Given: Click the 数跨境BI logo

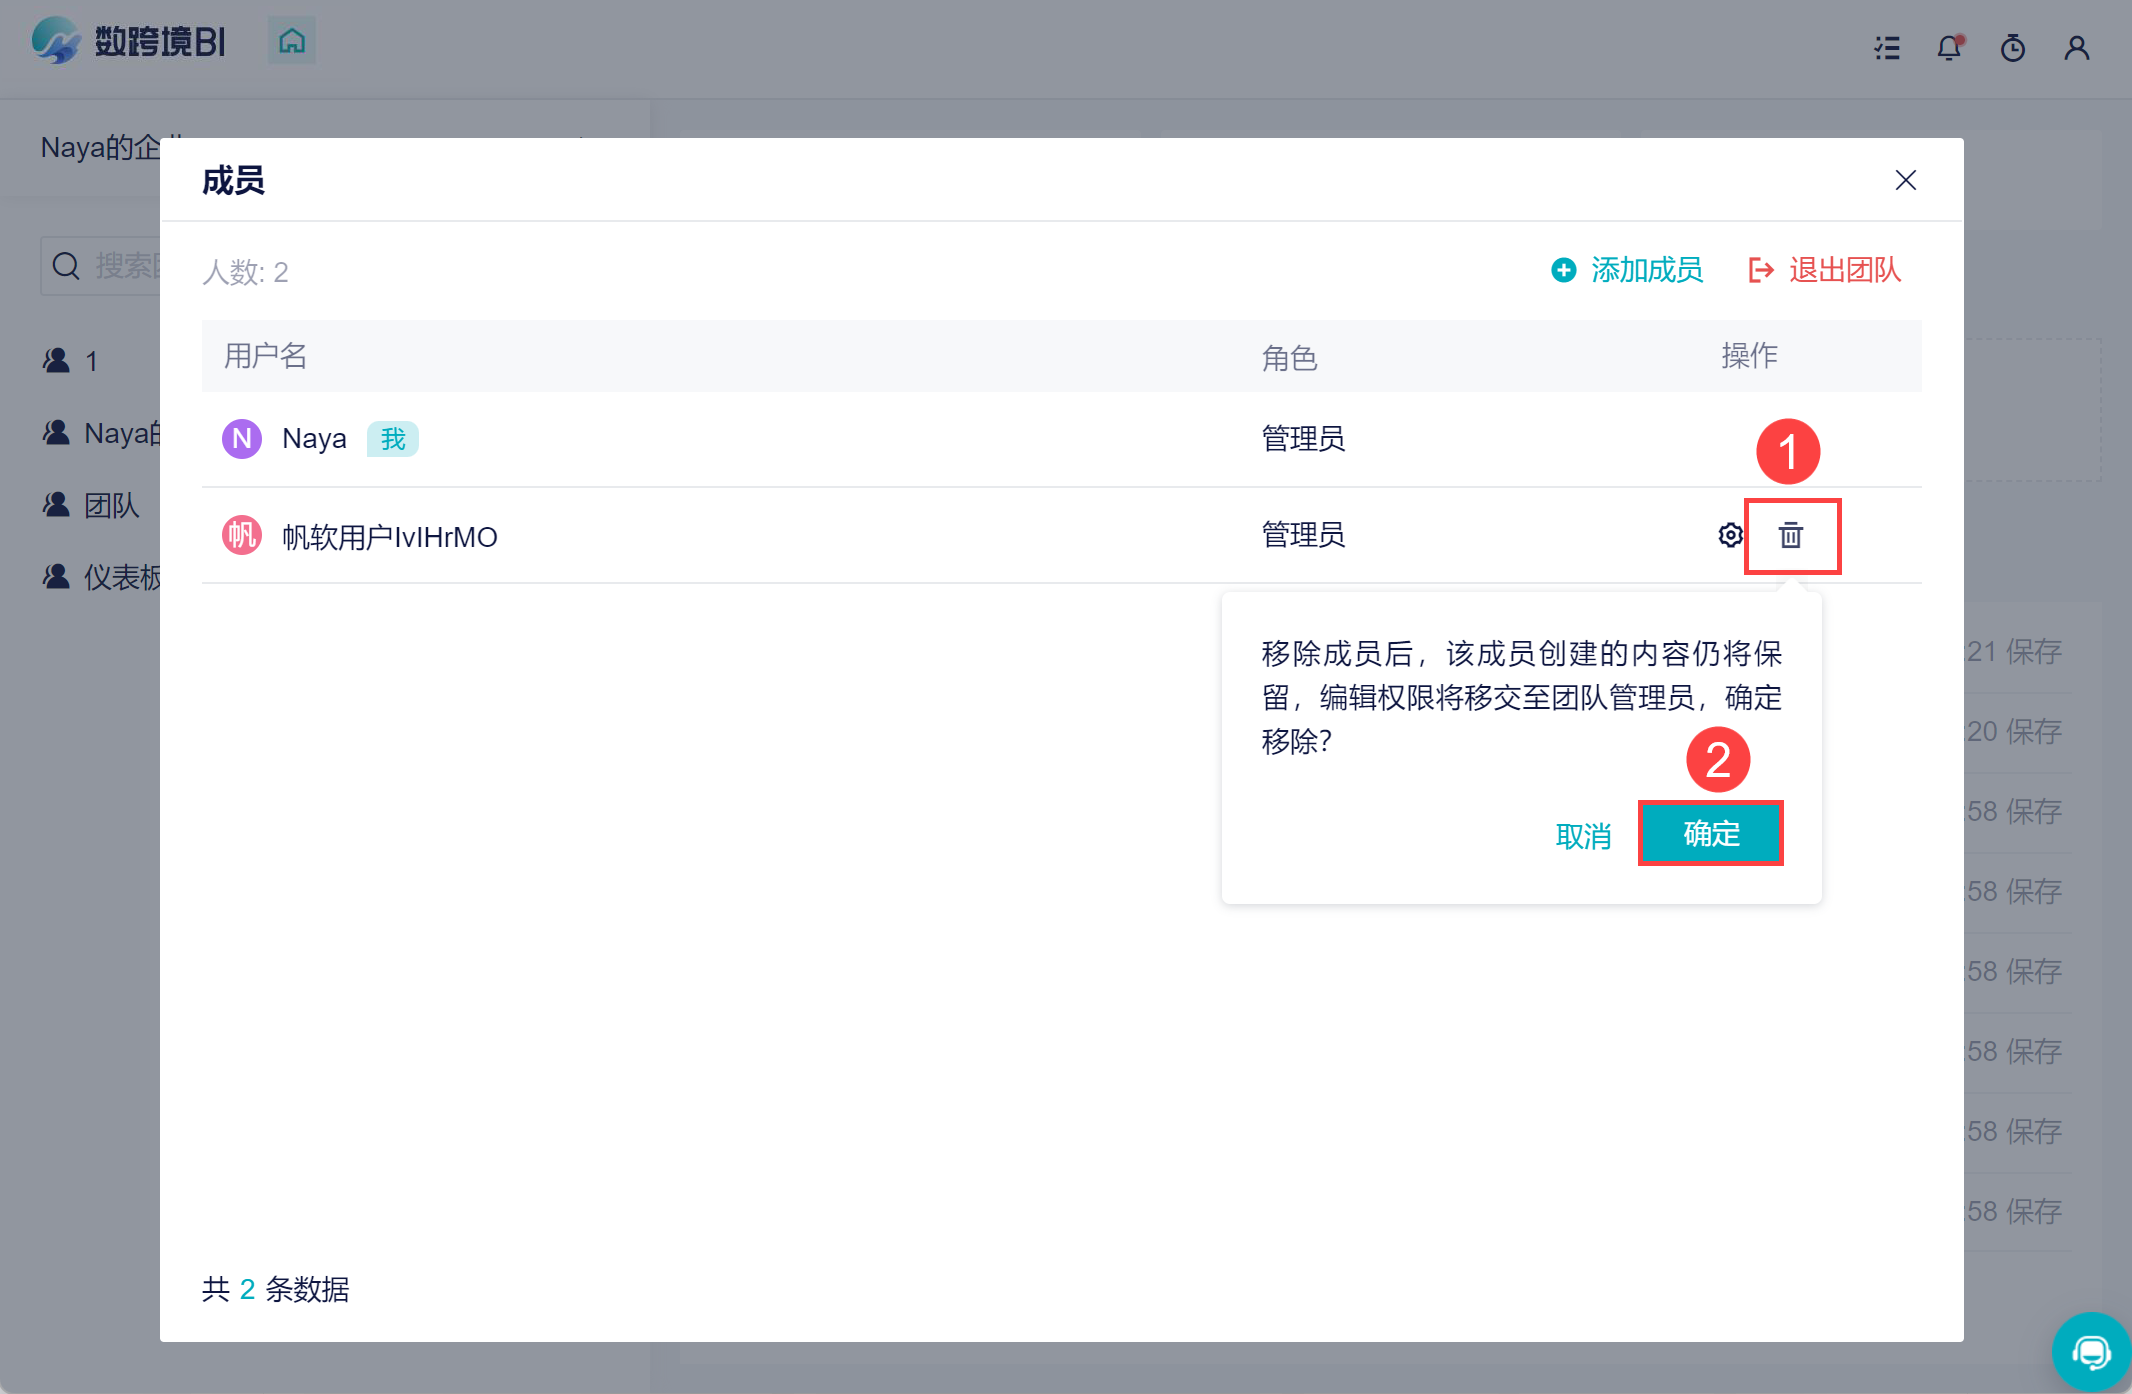Looking at the screenshot, I should click(128, 41).
